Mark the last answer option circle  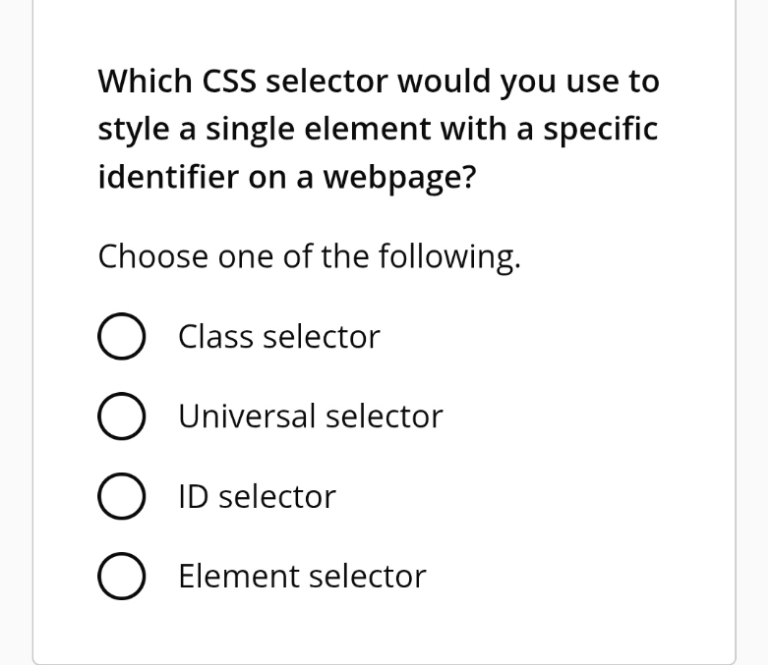pos(117,577)
